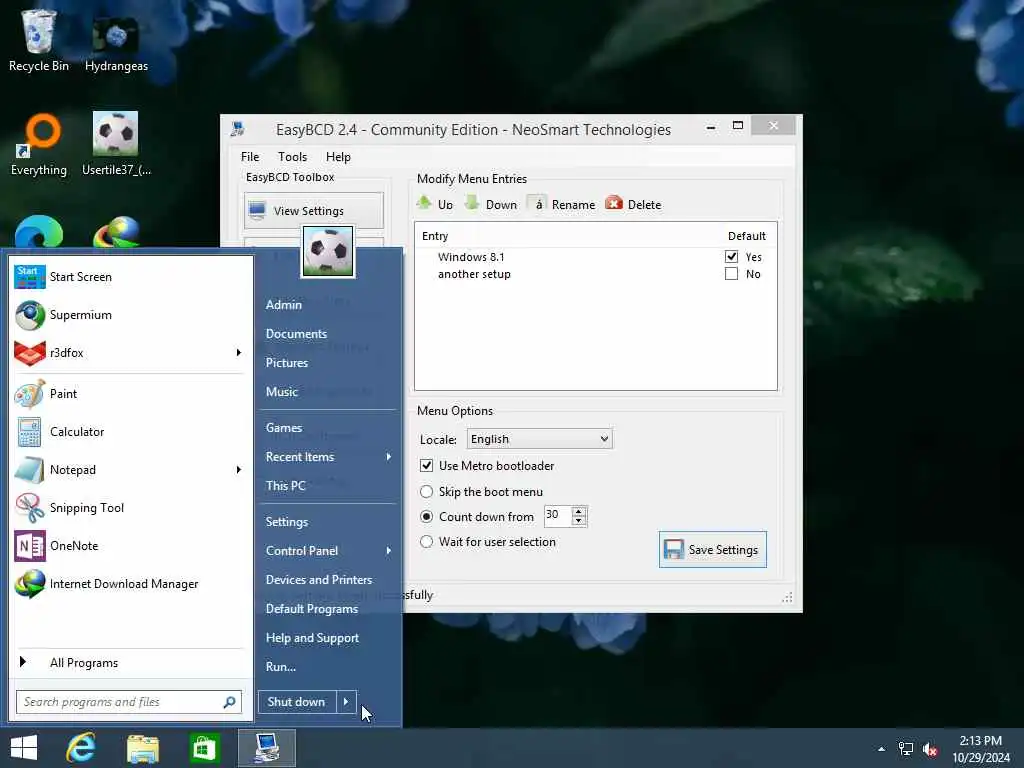Open the Locale English dropdown

coord(539,439)
